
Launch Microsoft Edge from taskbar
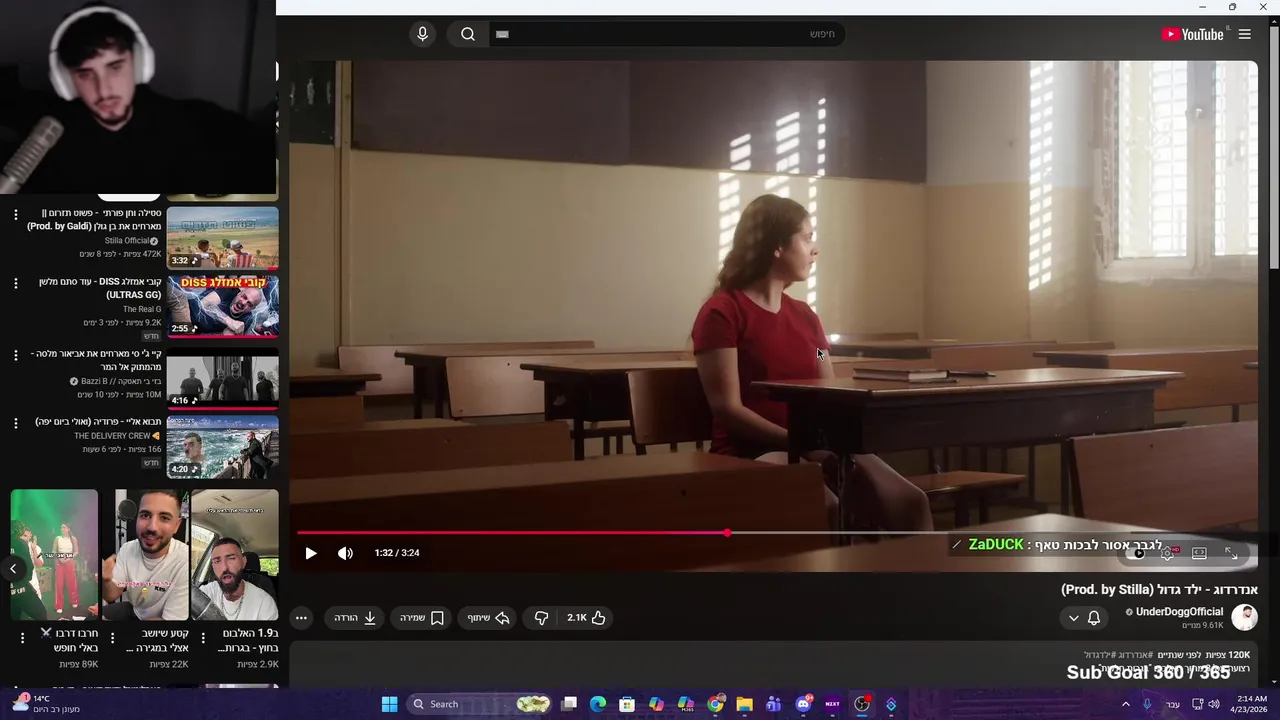coord(598,704)
